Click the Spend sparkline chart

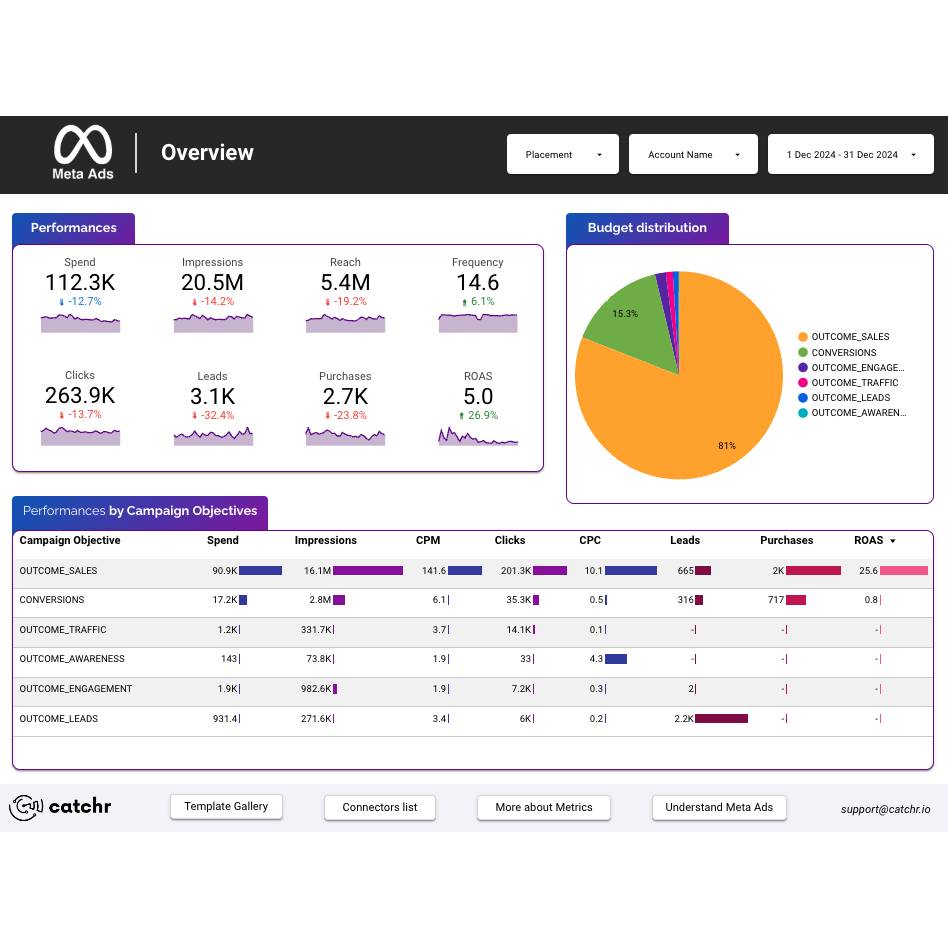tap(80, 323)
